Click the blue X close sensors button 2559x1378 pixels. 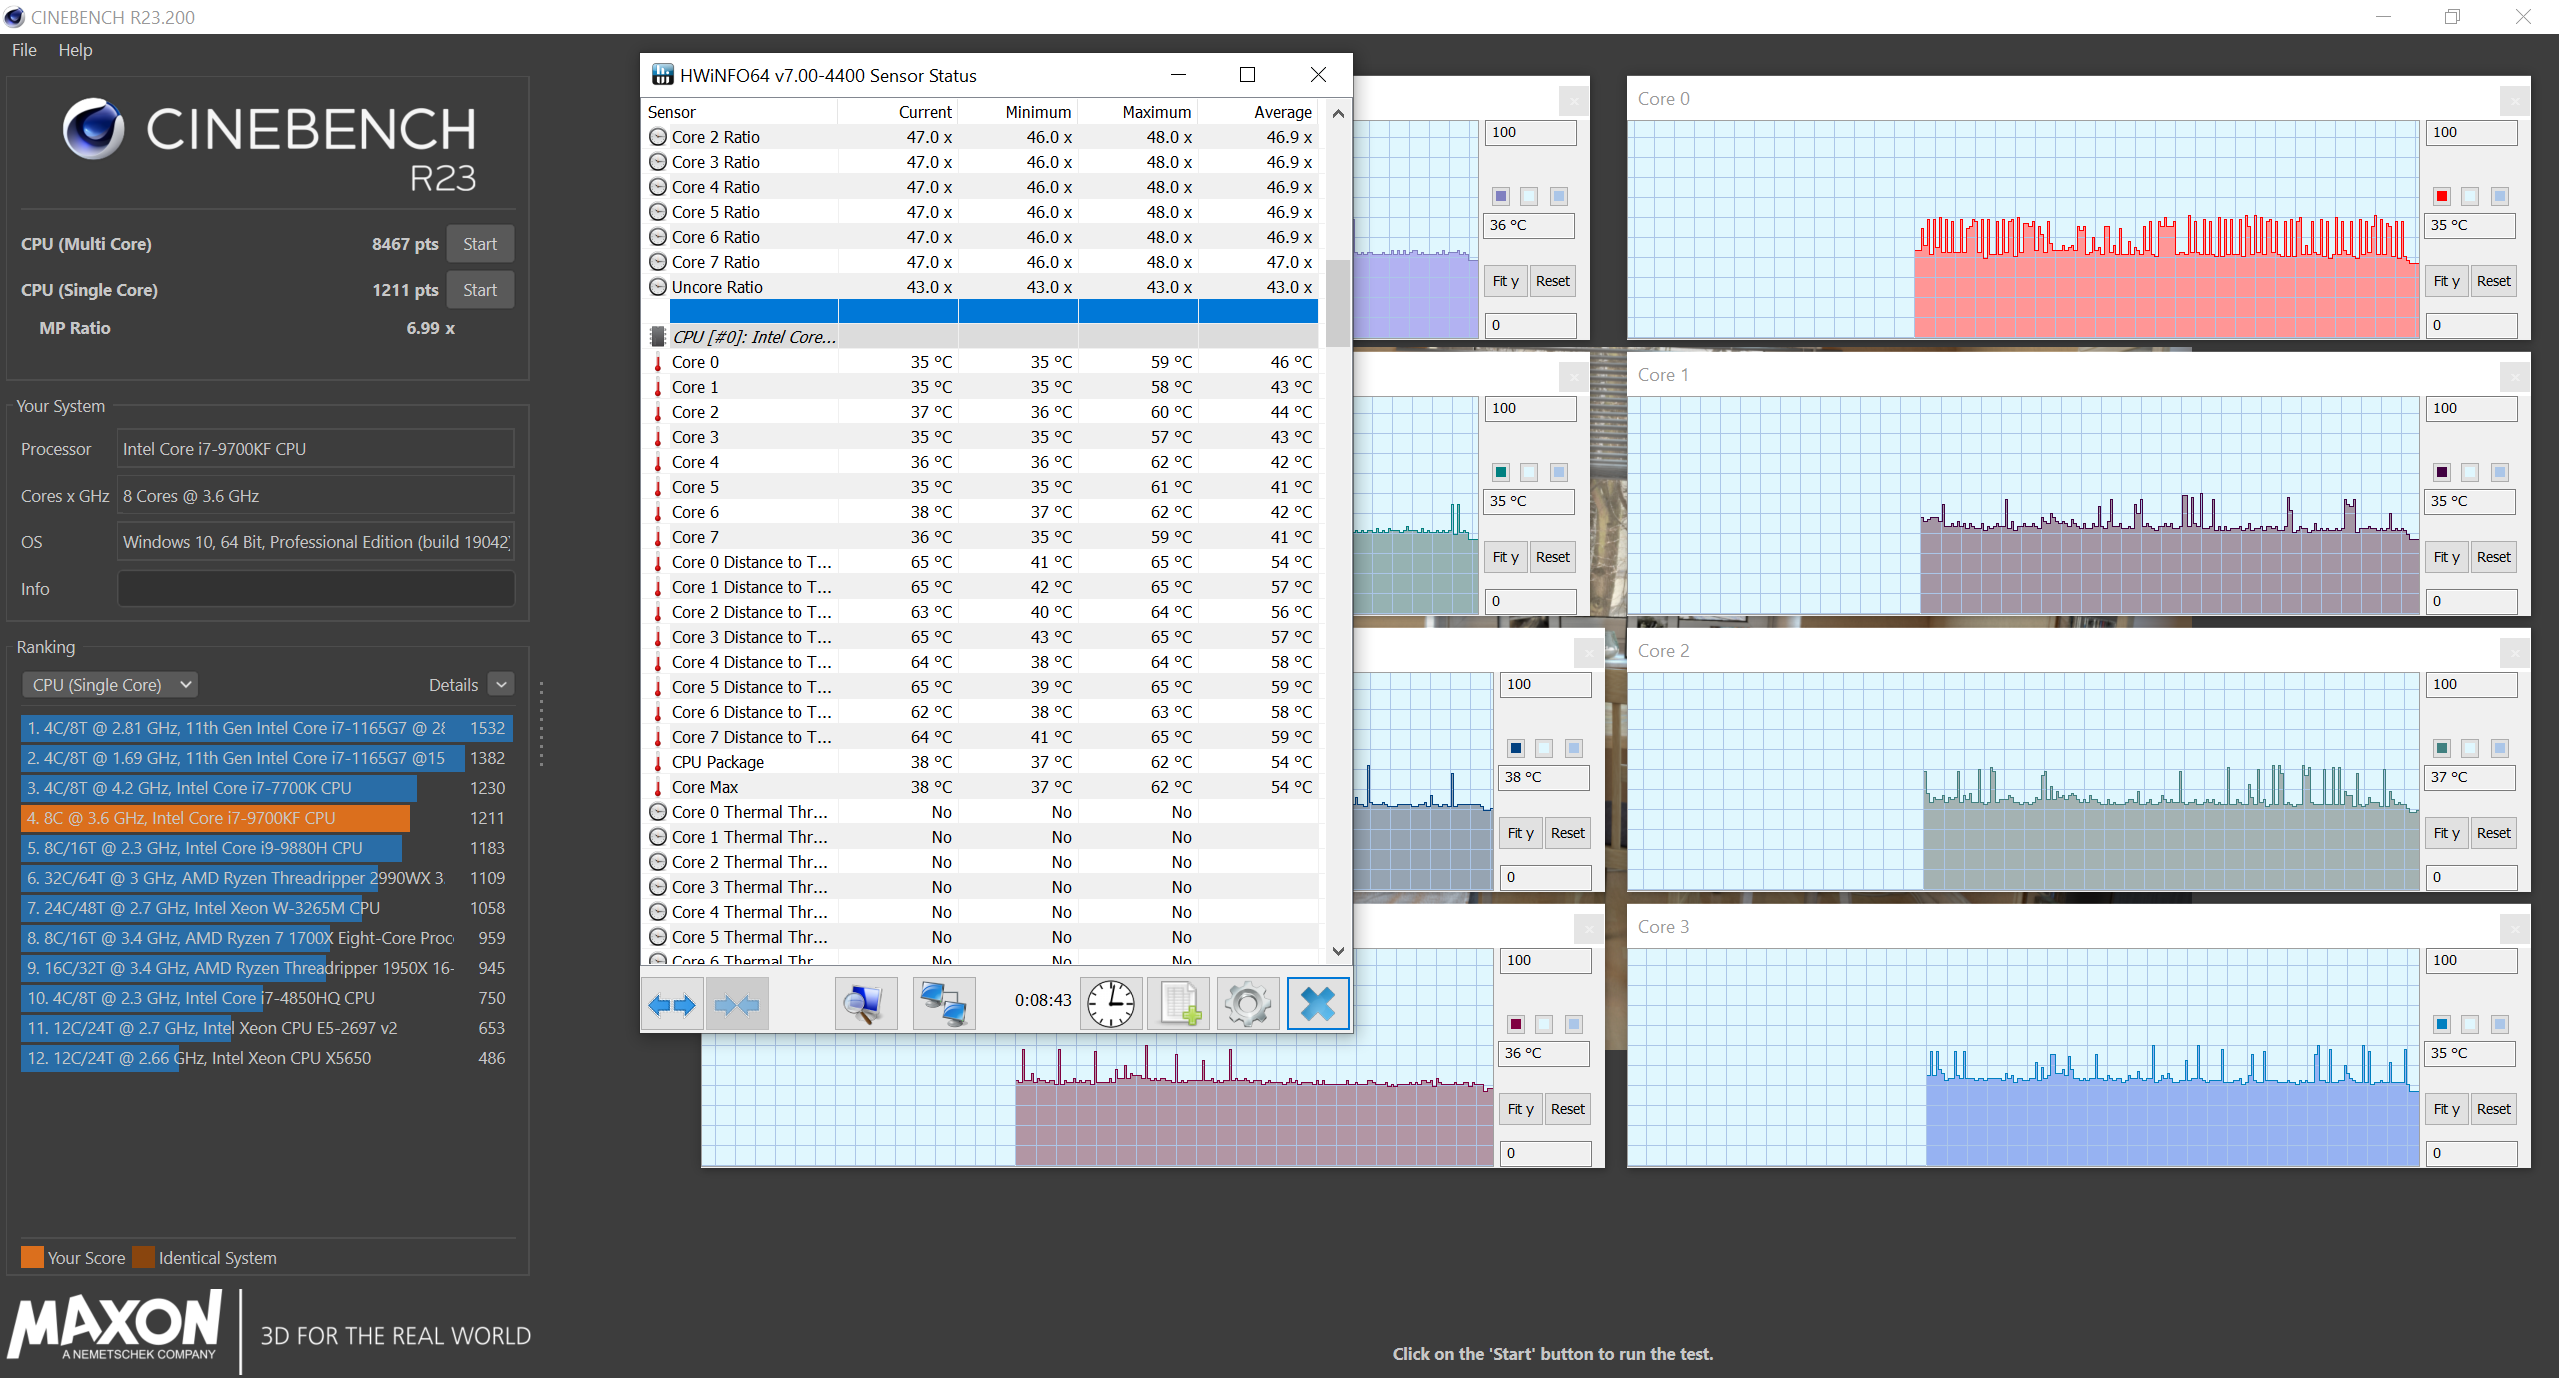(x=1317, y=1004)
